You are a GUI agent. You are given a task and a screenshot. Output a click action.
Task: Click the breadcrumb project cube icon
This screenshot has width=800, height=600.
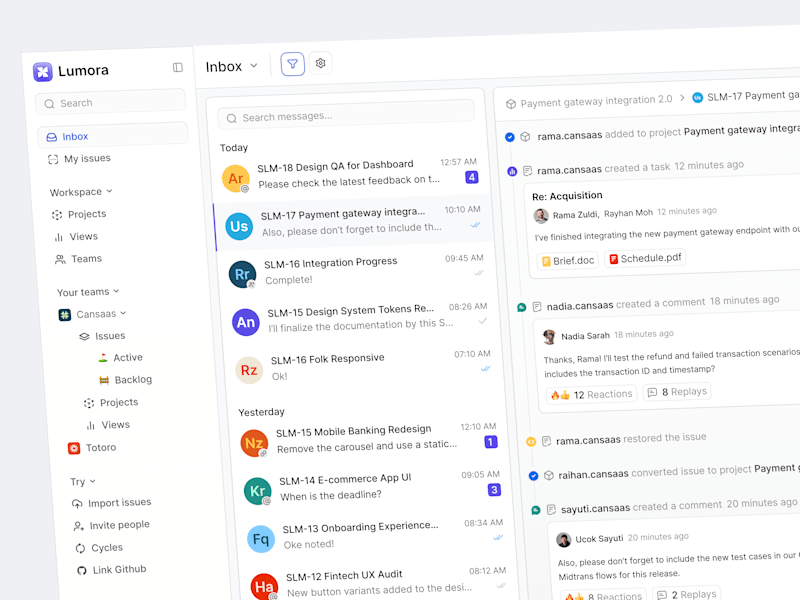point(511,104)
